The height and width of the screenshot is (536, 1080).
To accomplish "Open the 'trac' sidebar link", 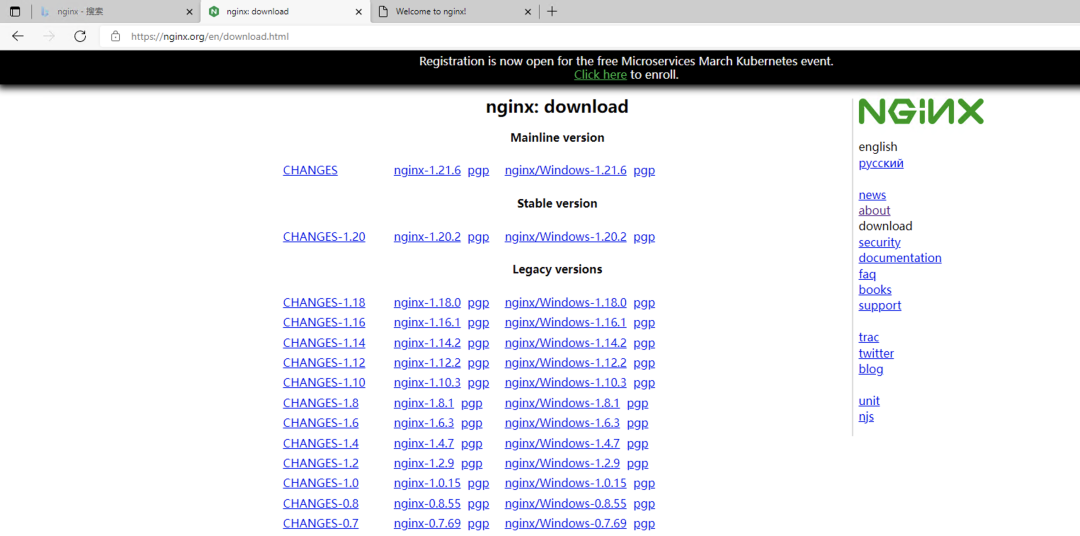I will [869, 337].
